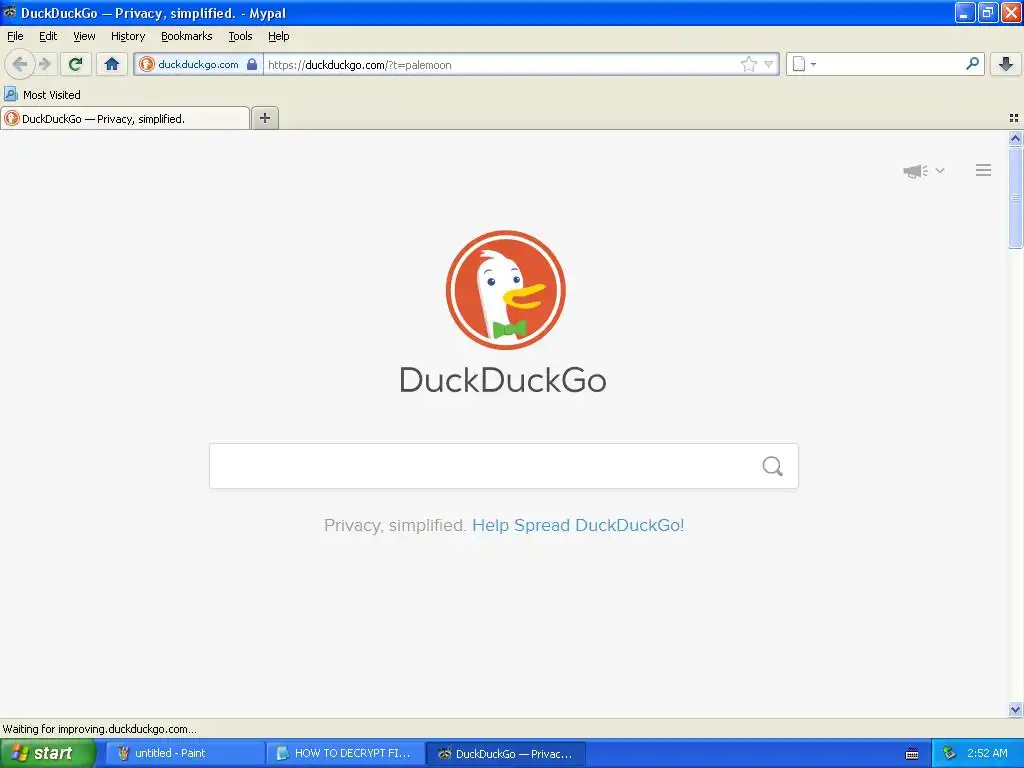
Task: Click the system tray network icon
Action: tap(949, 753)
